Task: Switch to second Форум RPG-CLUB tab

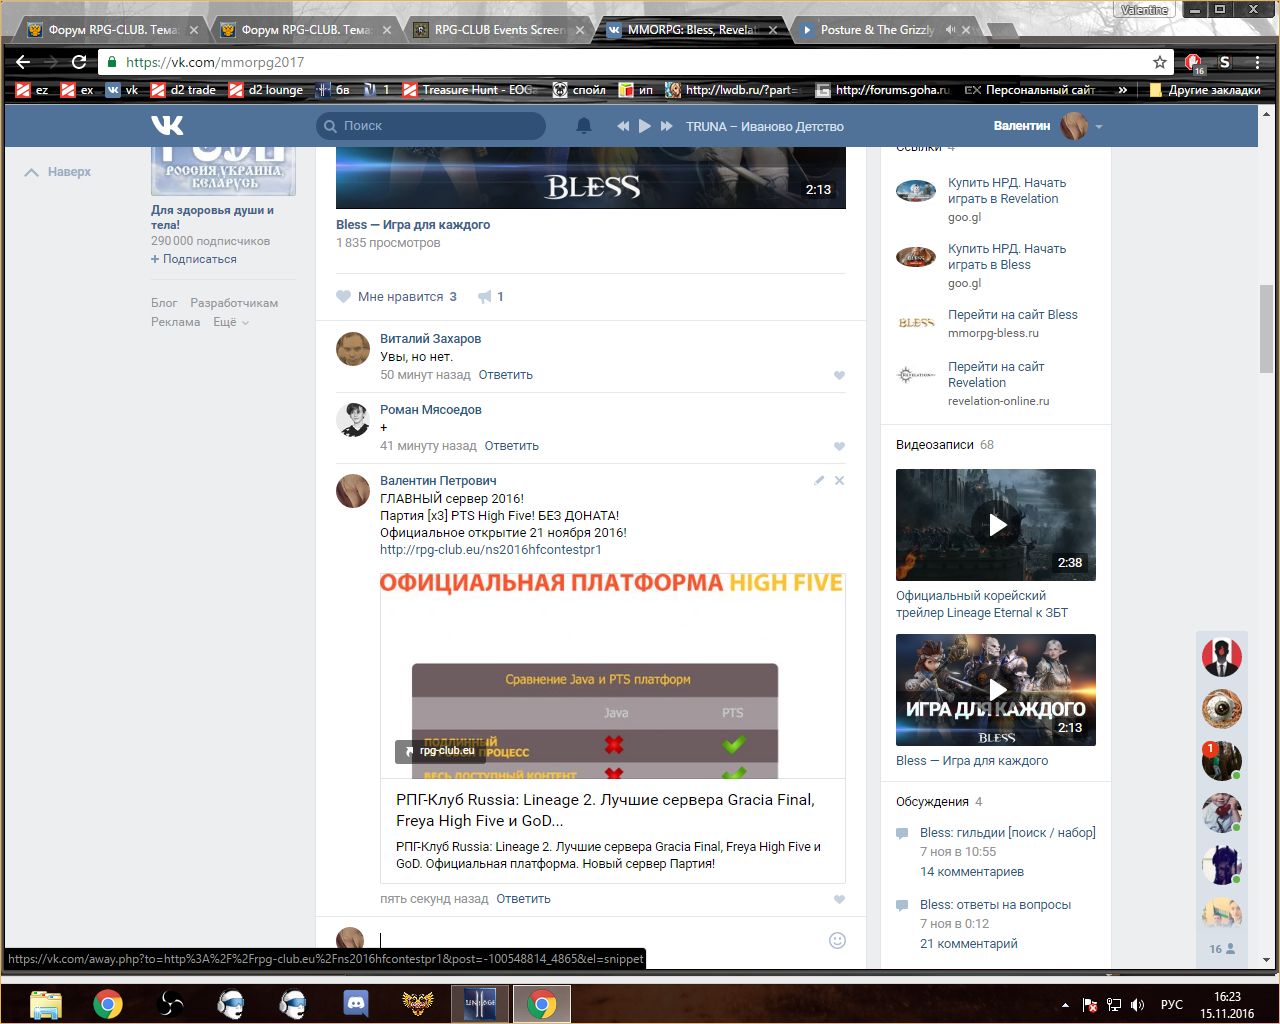Action: [305, 30]
